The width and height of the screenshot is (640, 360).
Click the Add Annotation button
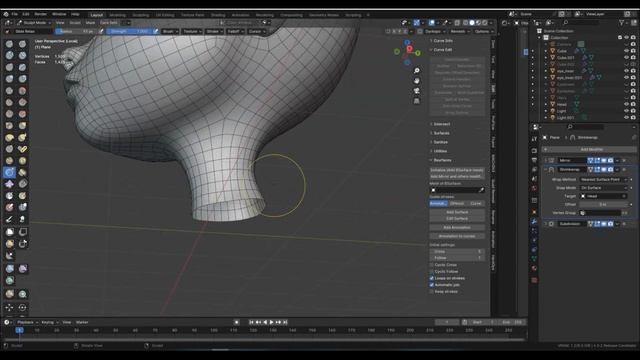click(x=457, y=227)
